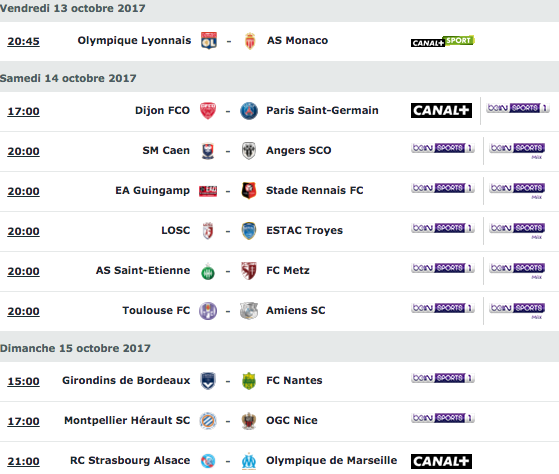Click the Montpellier Hérault SC crest

pos(208,421)
